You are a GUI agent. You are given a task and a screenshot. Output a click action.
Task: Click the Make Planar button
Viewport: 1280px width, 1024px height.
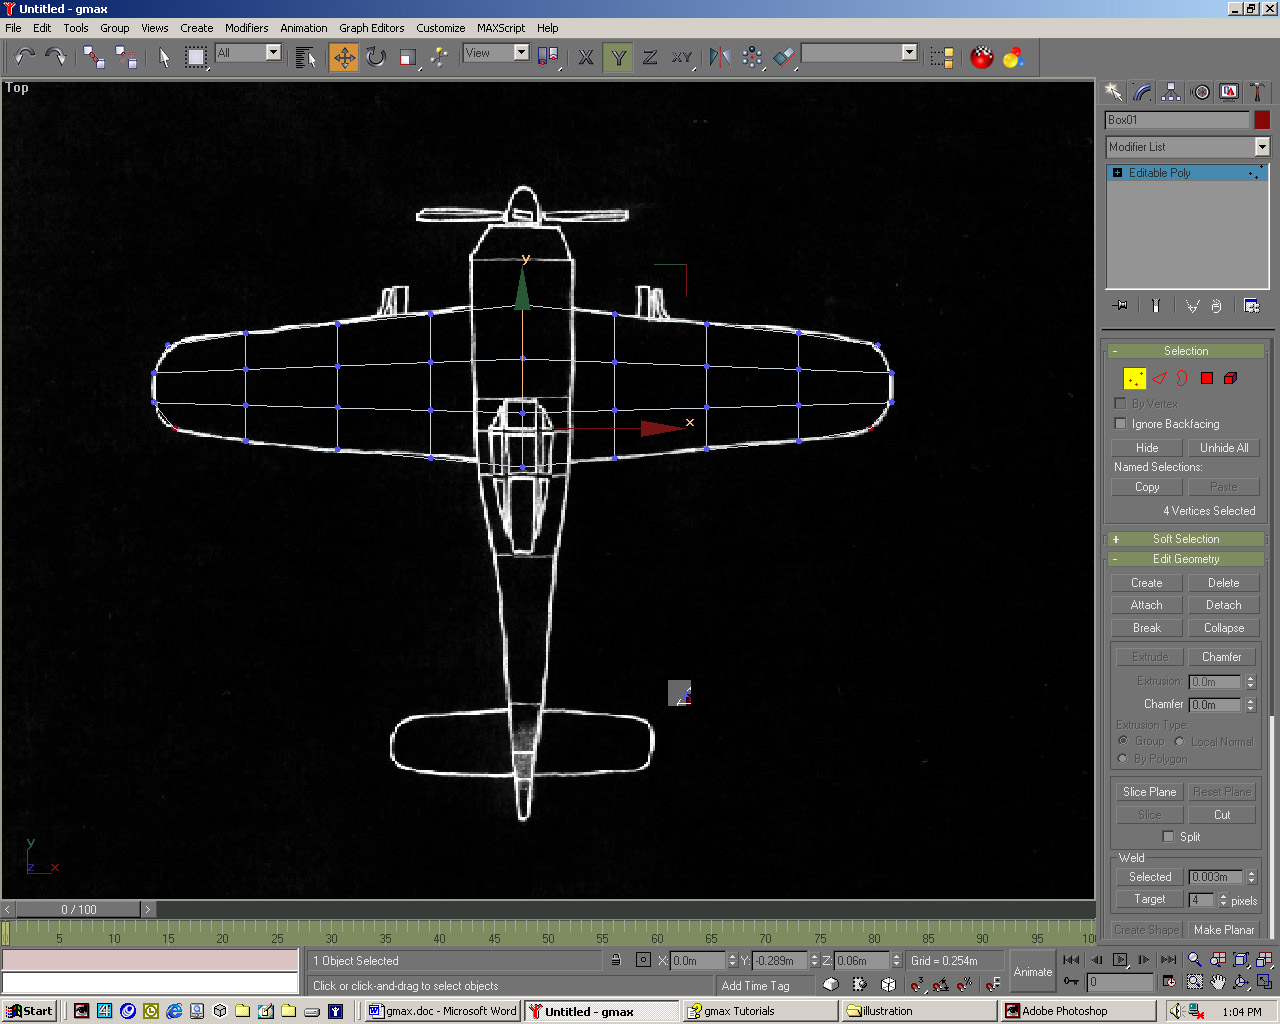click(1223, 930)
